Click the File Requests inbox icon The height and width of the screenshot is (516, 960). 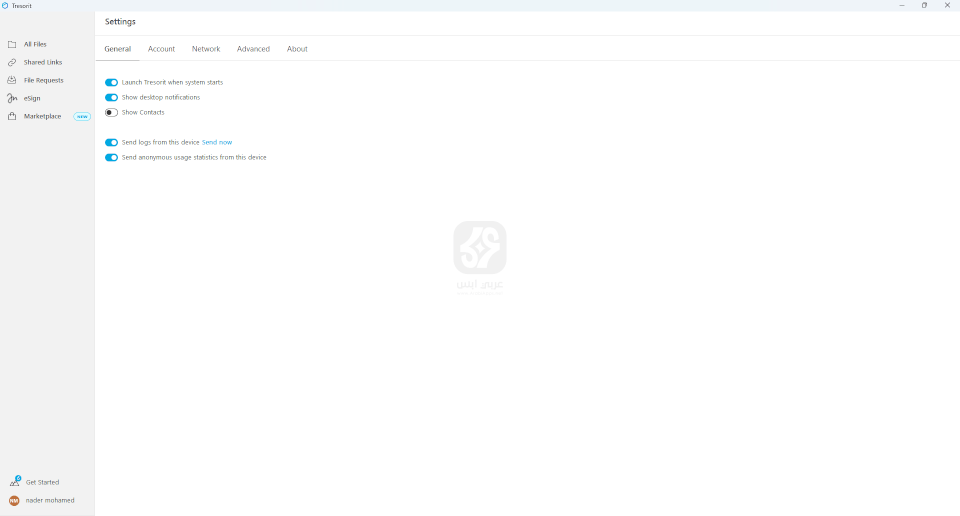12,80
